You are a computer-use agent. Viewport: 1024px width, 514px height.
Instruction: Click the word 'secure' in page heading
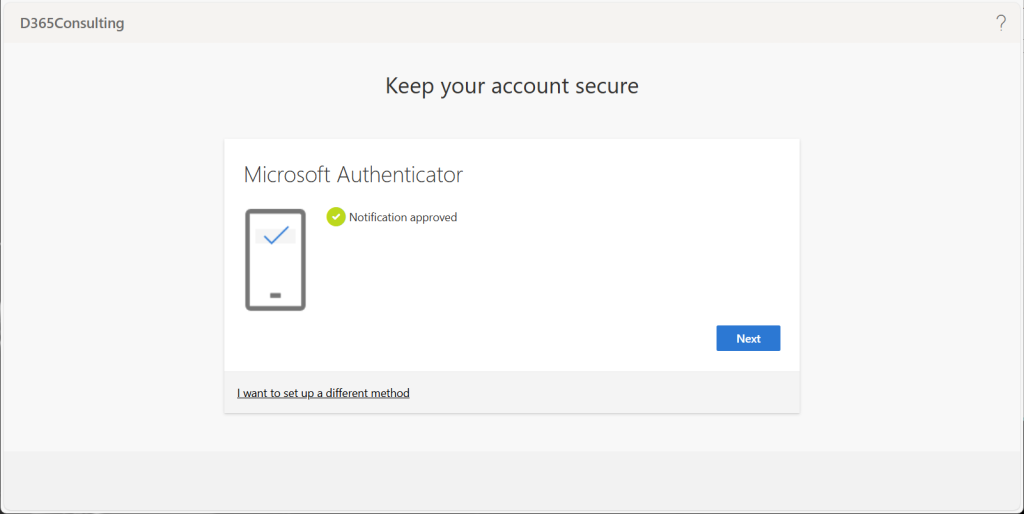pyautogui.click(x=606, y=86)
